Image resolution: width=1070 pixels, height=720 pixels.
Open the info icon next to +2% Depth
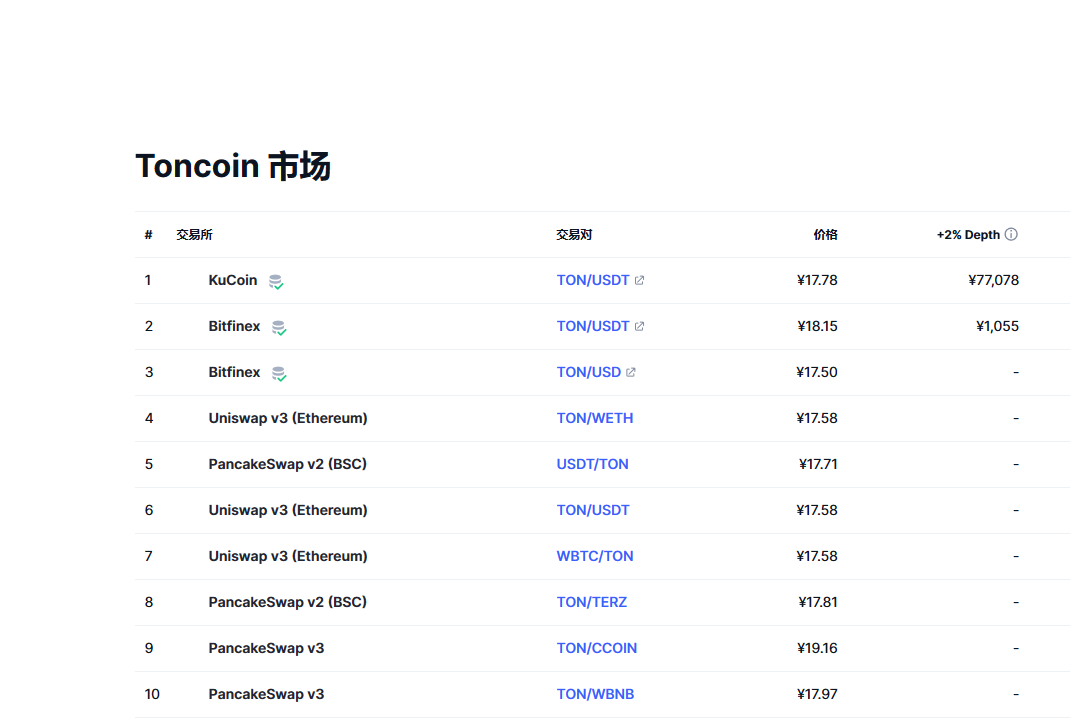tap(1011, 234)
